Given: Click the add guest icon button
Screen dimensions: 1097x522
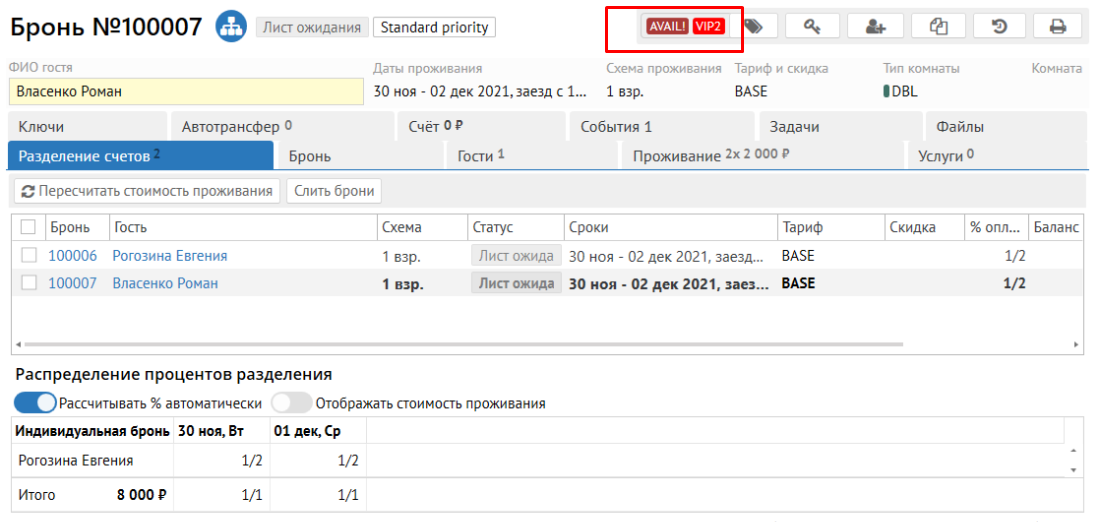Looking at the screenshot, I should coord(876,27).
